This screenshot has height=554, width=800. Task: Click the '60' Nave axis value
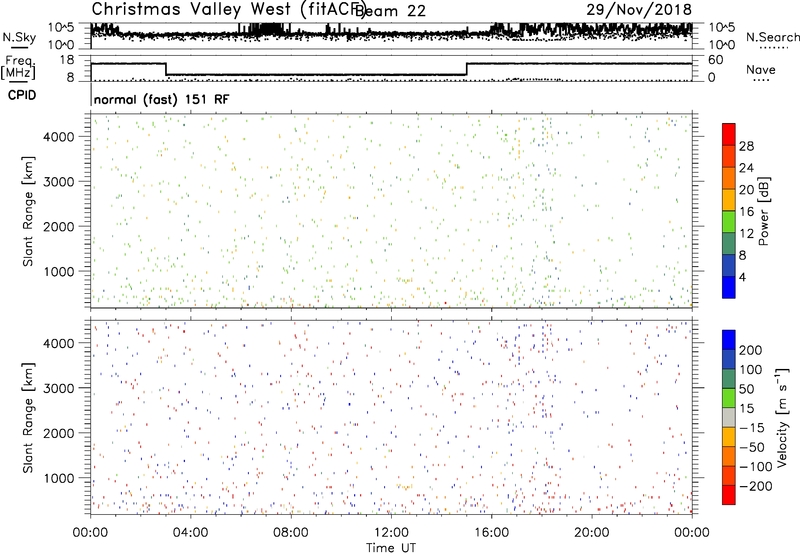[715, 60]
